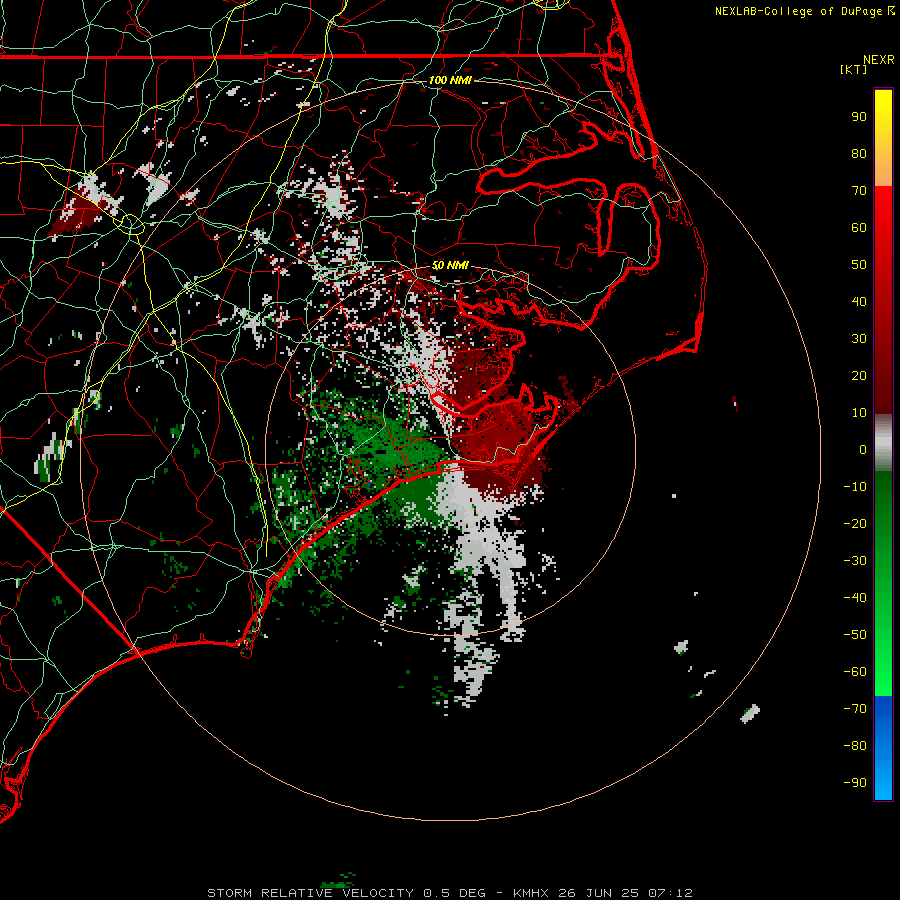Image resolution: width=900 pixels, height=900 pixels.
Task: Pick the -50 scale label
Action: point(855,635)
